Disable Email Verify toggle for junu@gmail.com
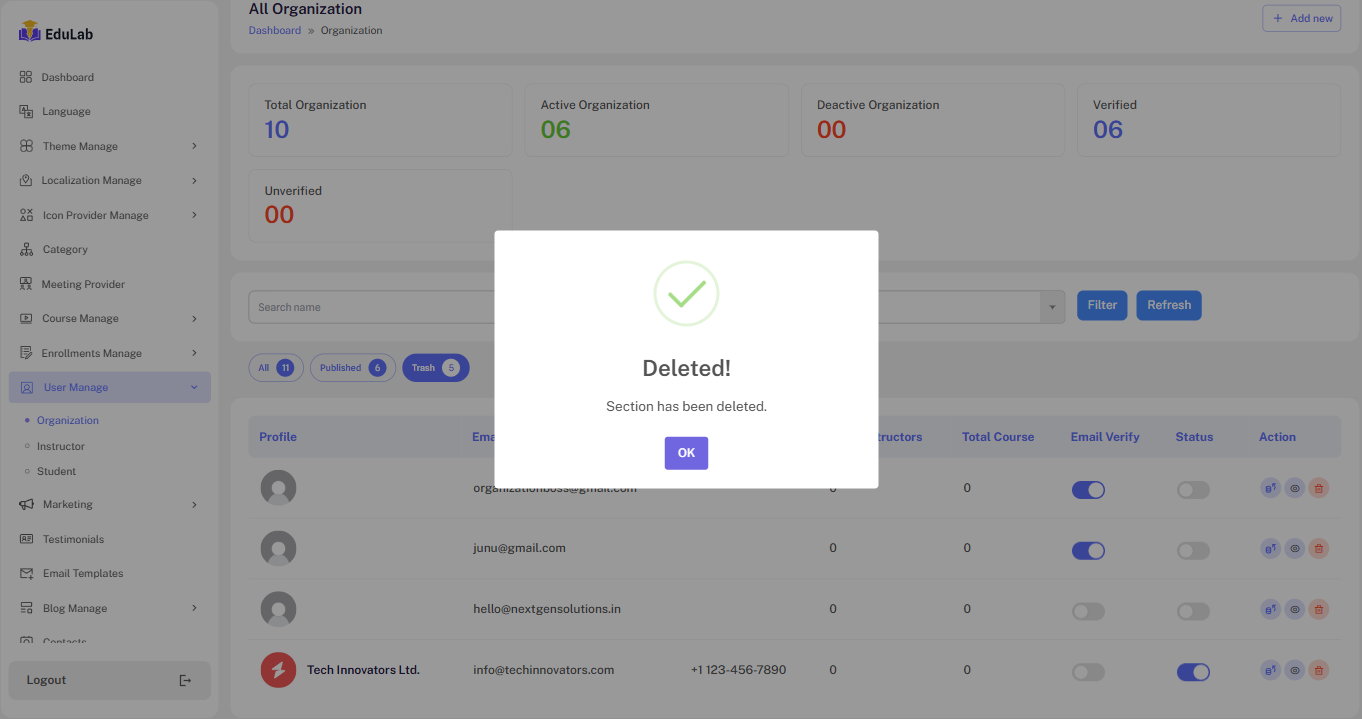Screen dimensions: 1362x719 pyautogui.click(x=1088, y=551)
